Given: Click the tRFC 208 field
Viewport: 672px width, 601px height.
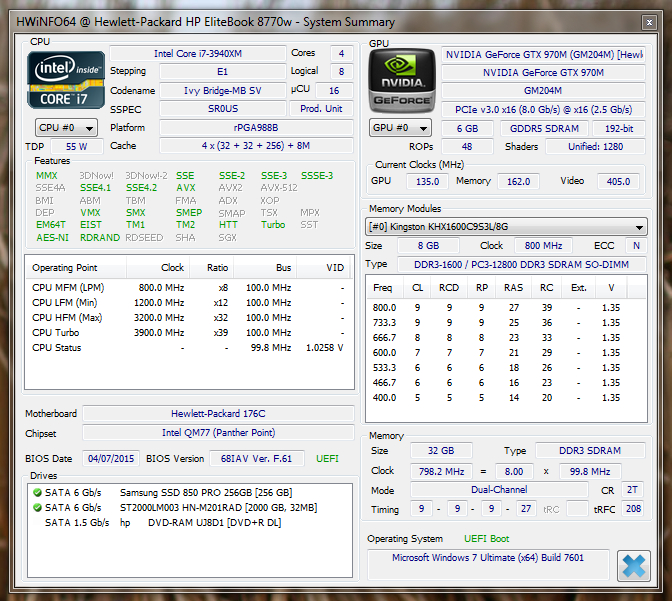Looking at the screenshot, I should coord(633,509).
